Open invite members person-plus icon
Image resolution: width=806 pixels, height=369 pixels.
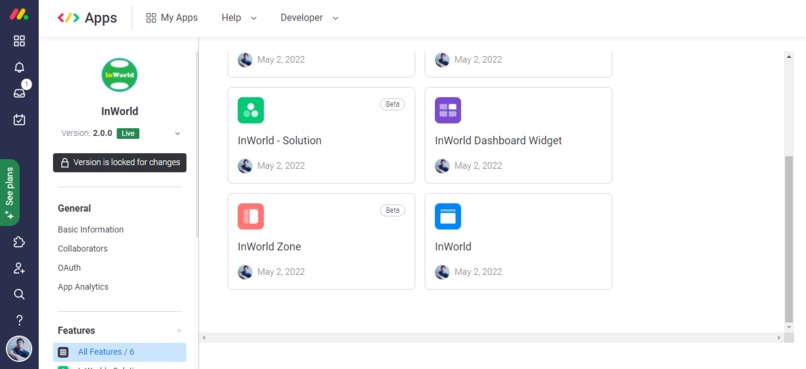(19, 268)
